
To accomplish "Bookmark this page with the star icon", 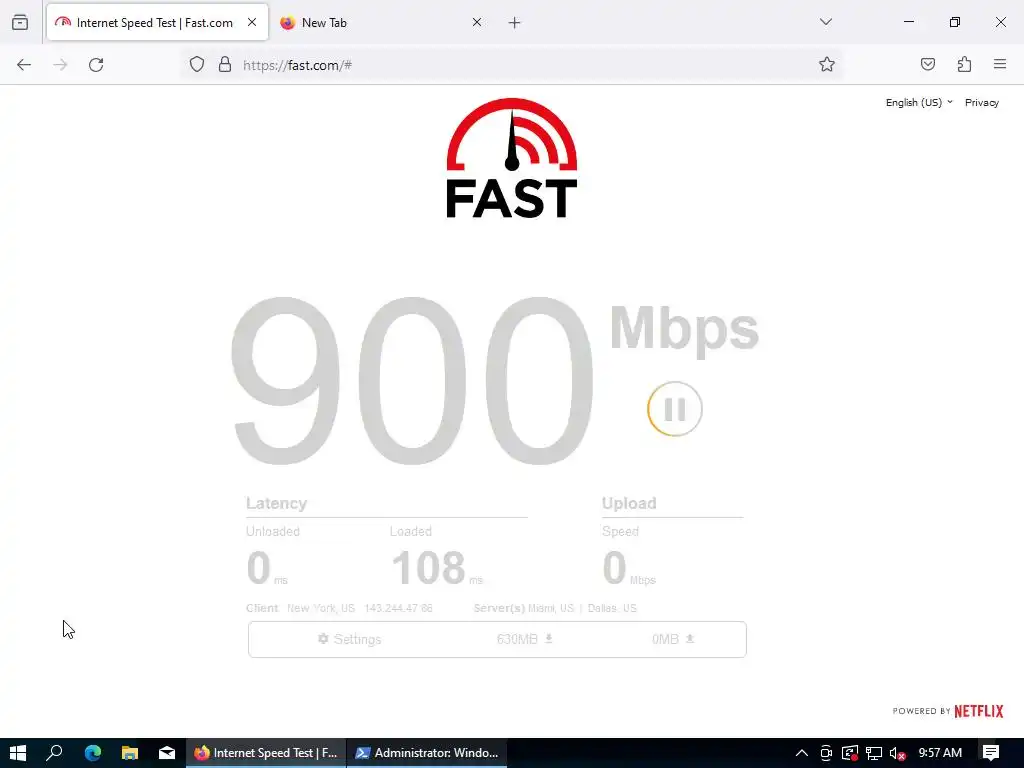I will (x=827, y=64).
